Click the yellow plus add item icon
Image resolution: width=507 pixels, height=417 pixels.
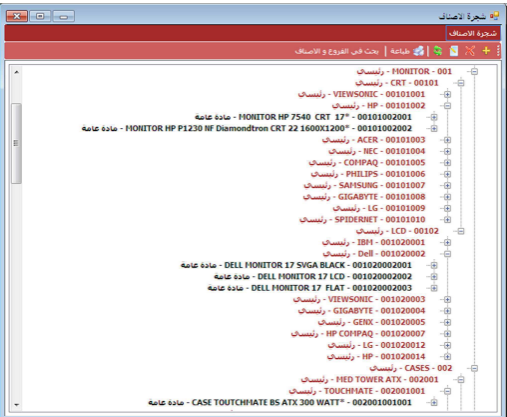[486, 51]
